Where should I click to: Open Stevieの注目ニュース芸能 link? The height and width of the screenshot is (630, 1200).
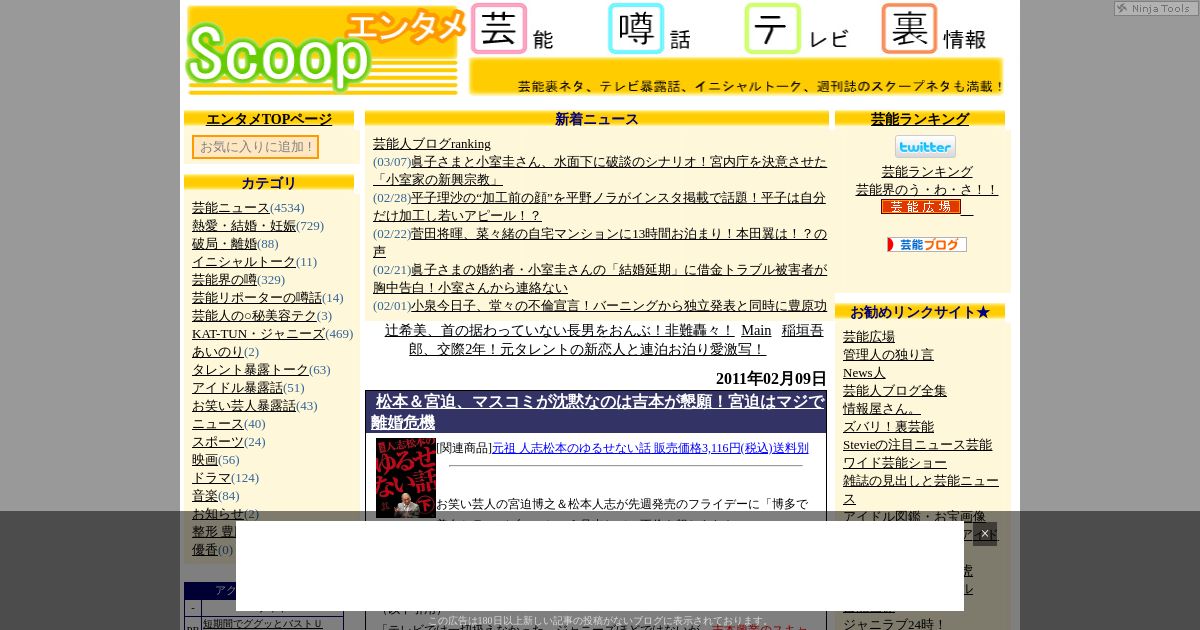[x=918, y=445]
